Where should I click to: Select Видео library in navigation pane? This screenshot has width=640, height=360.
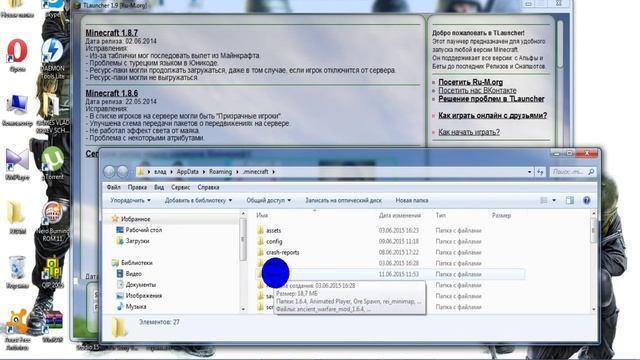click(x=133, y=274)
